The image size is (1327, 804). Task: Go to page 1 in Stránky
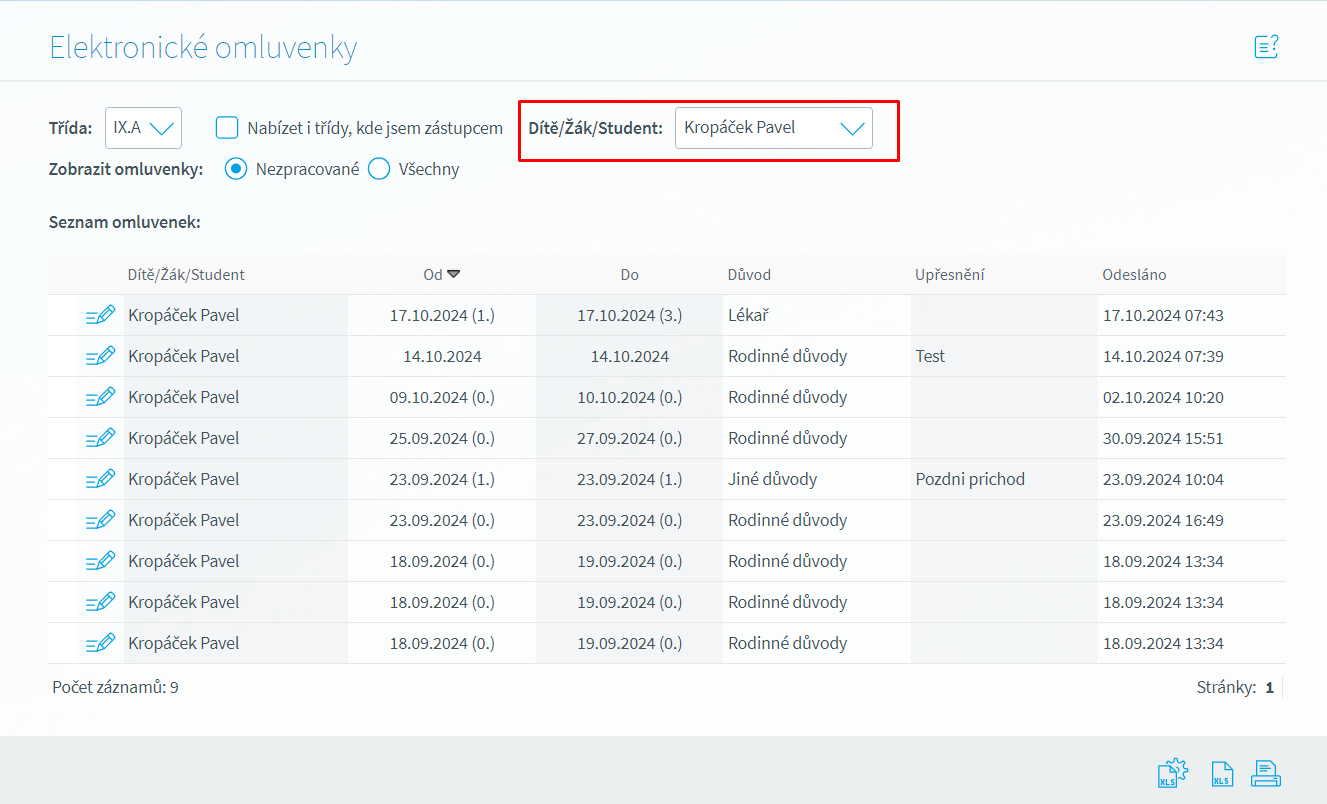(x=1270, y=687)
